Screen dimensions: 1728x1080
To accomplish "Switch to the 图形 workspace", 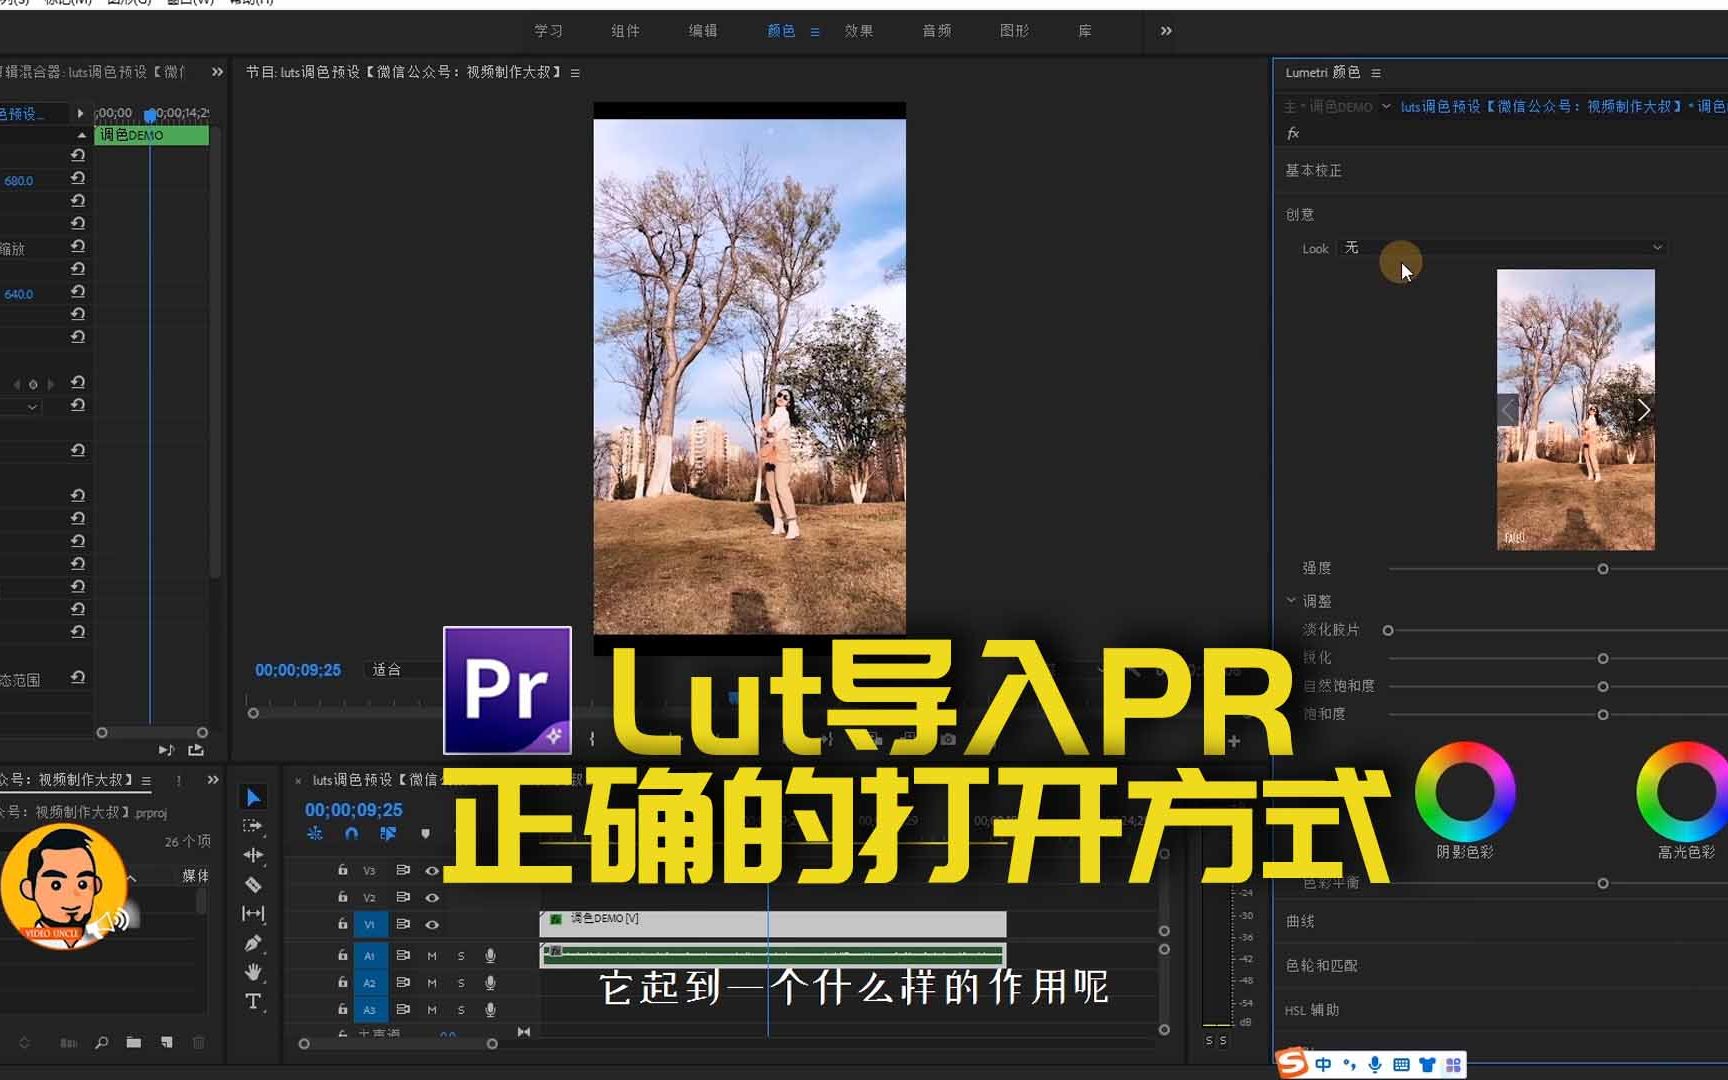I will point(1014,31).
